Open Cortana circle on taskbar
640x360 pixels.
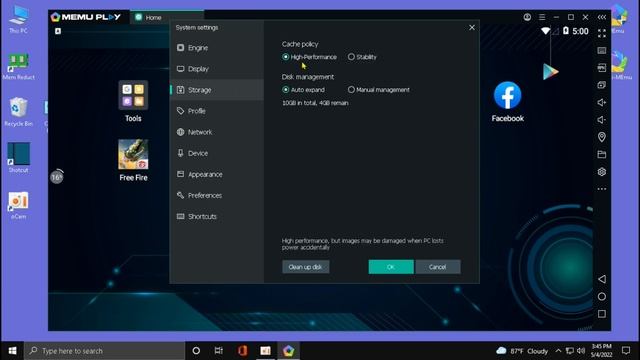[x=196, y=351]
